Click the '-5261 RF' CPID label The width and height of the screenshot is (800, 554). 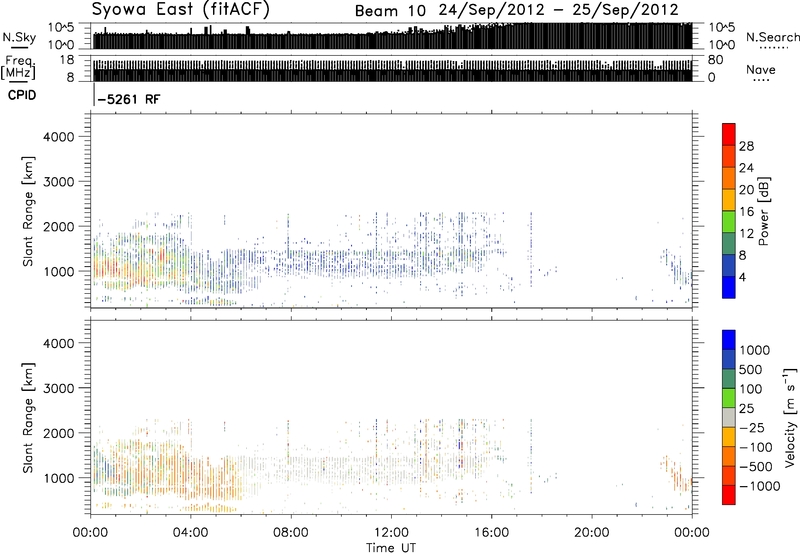pos(129,99)
